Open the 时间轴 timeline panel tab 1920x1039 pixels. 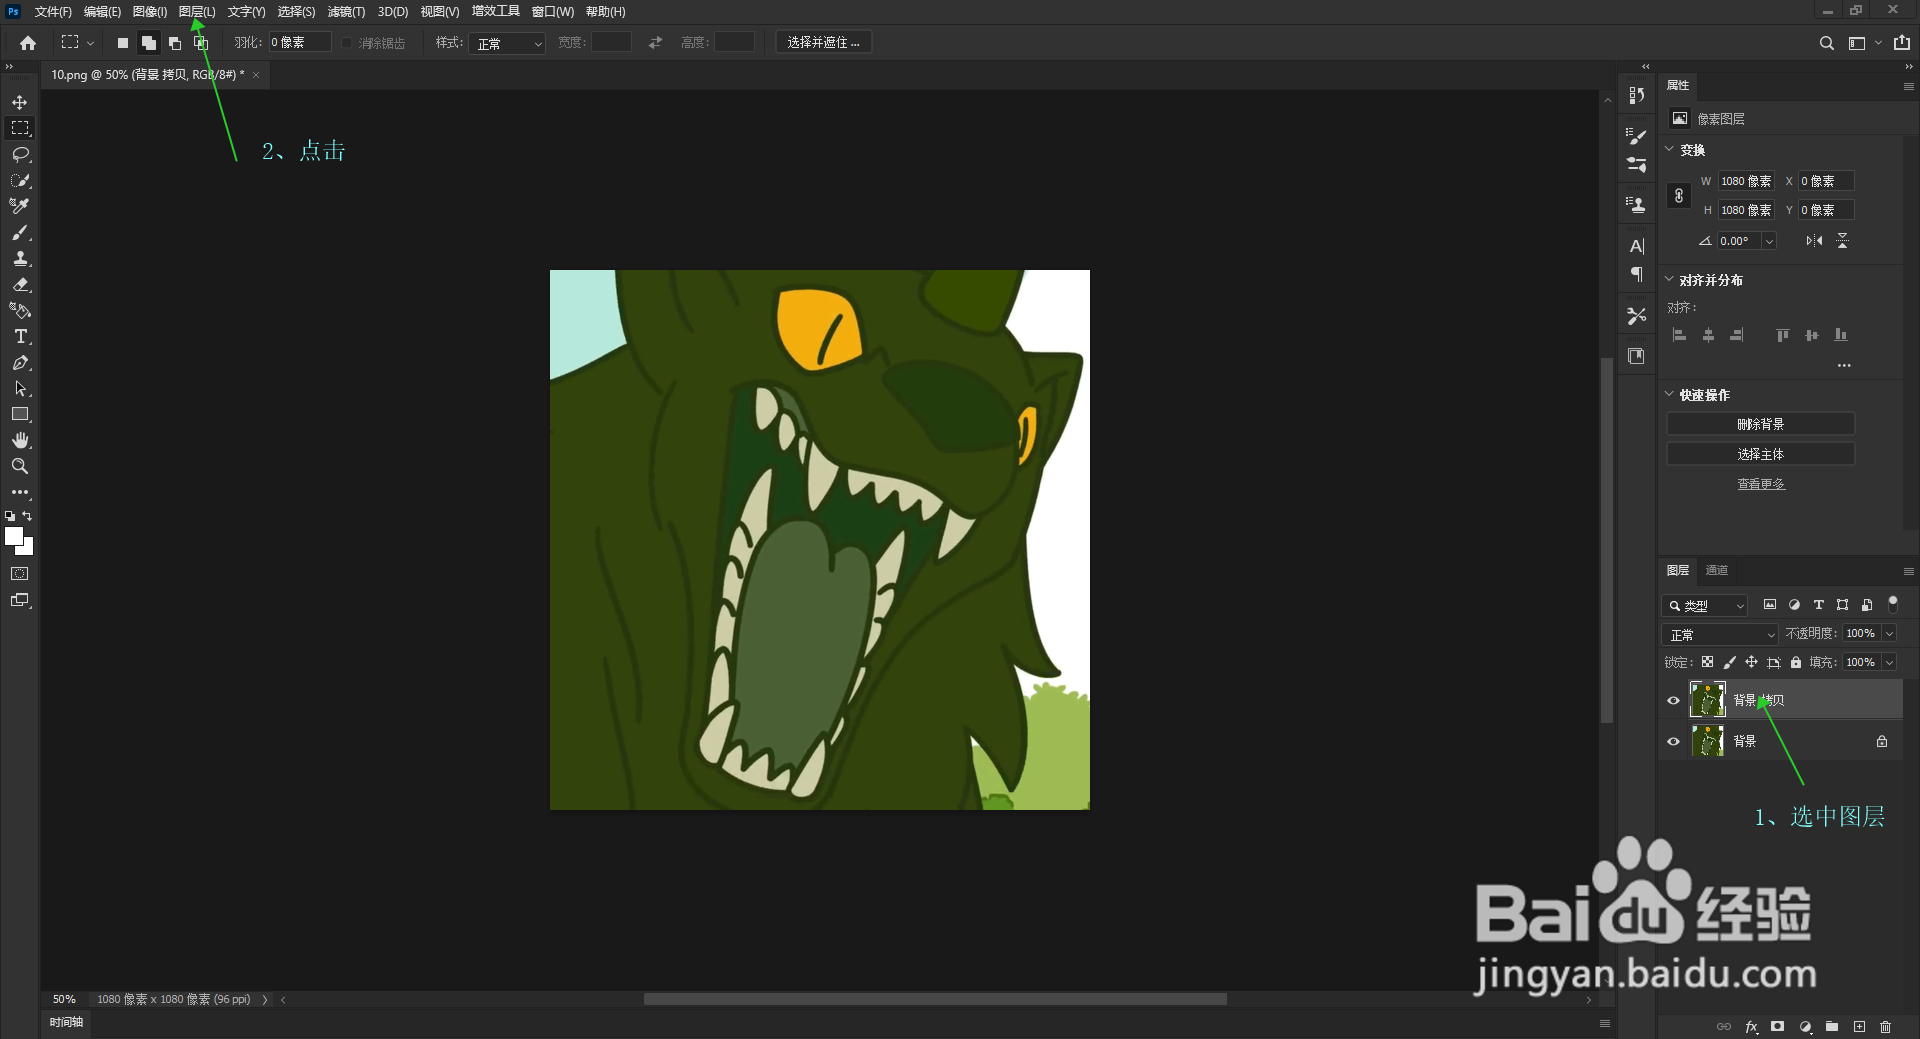click(66, 1022)
